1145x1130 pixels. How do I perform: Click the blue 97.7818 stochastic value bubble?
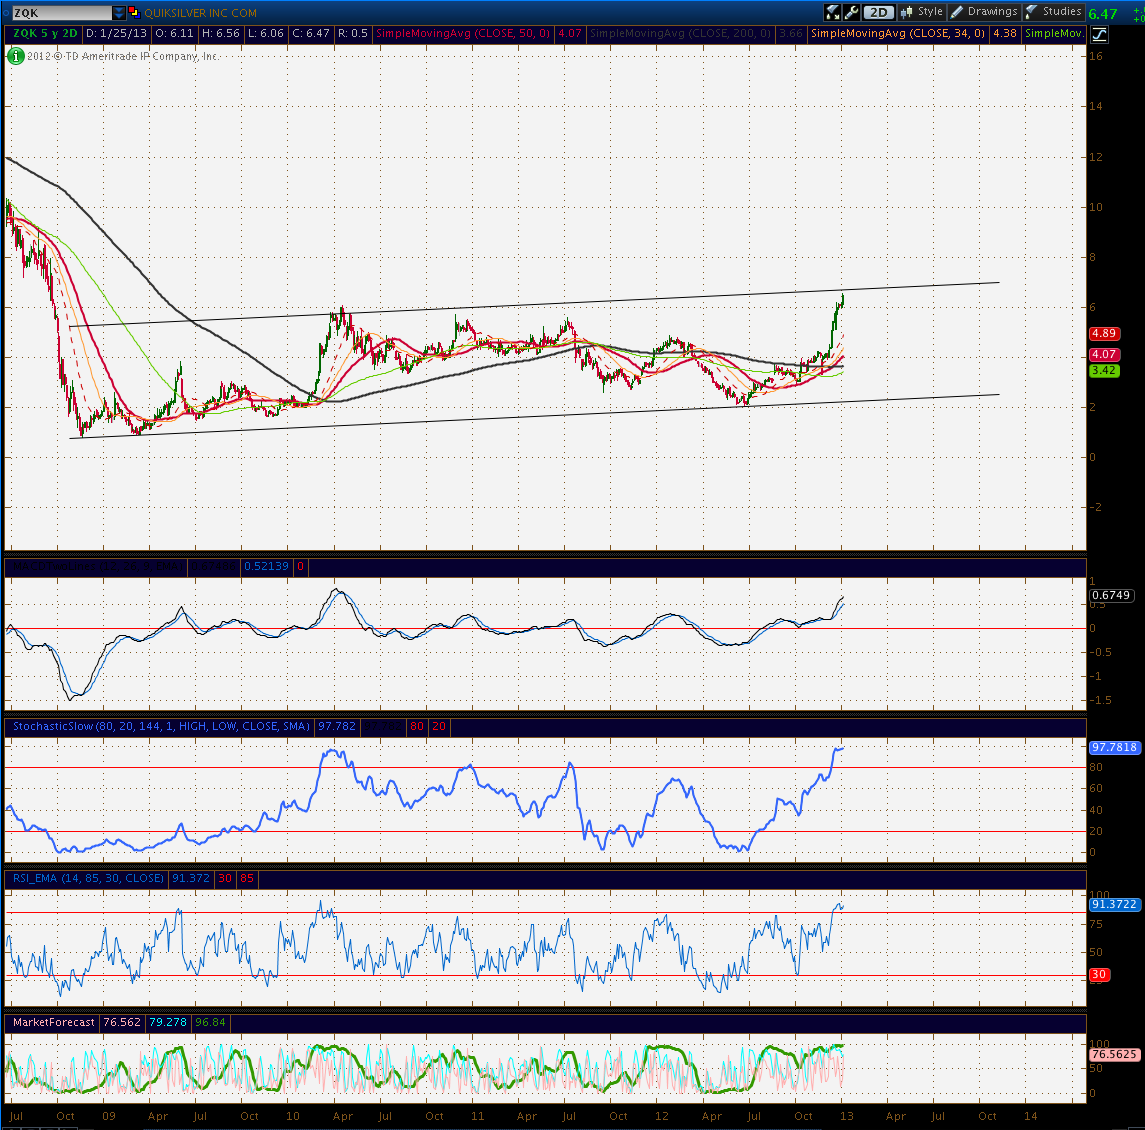[1114, 747]
